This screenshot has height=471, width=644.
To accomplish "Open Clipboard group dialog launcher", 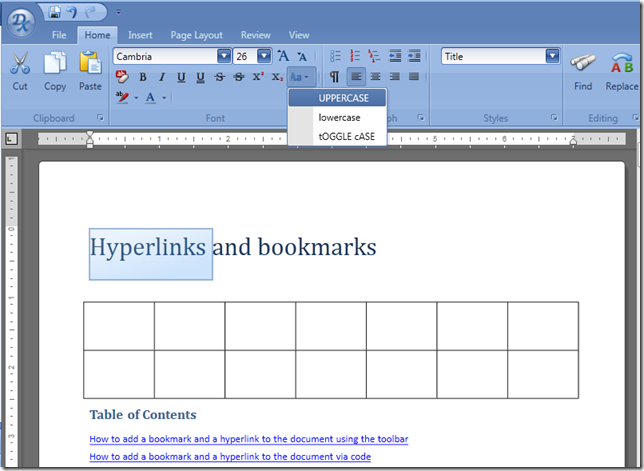I will point(100,118).
